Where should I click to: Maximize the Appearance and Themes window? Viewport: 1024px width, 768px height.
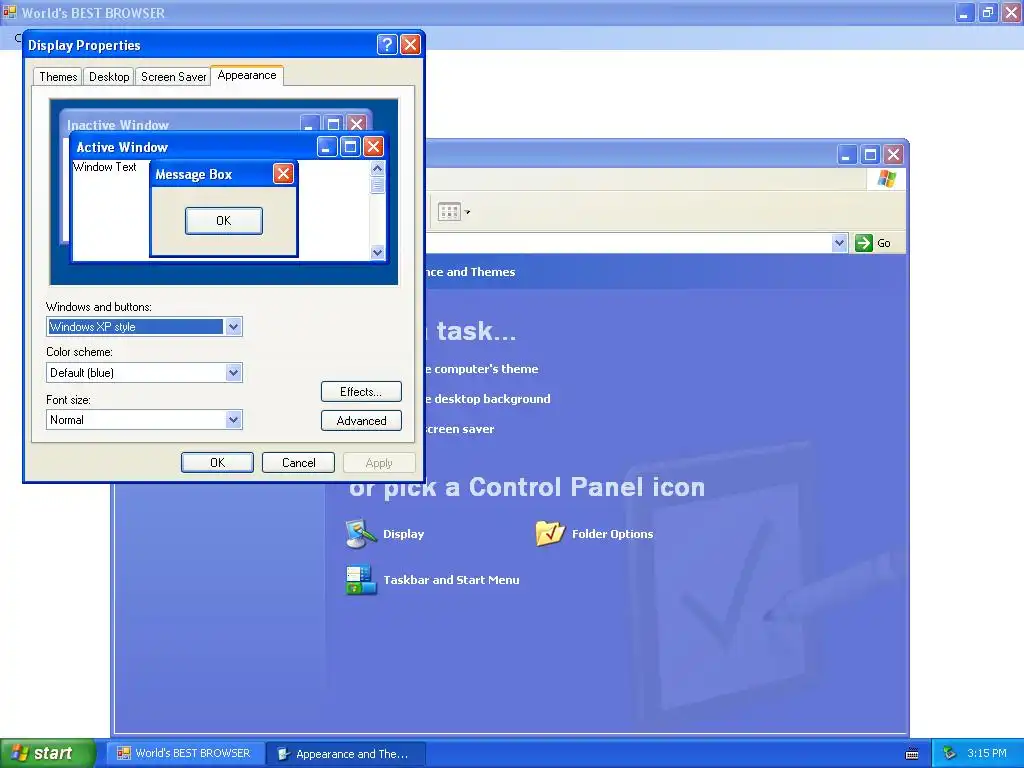coord(870,155)
